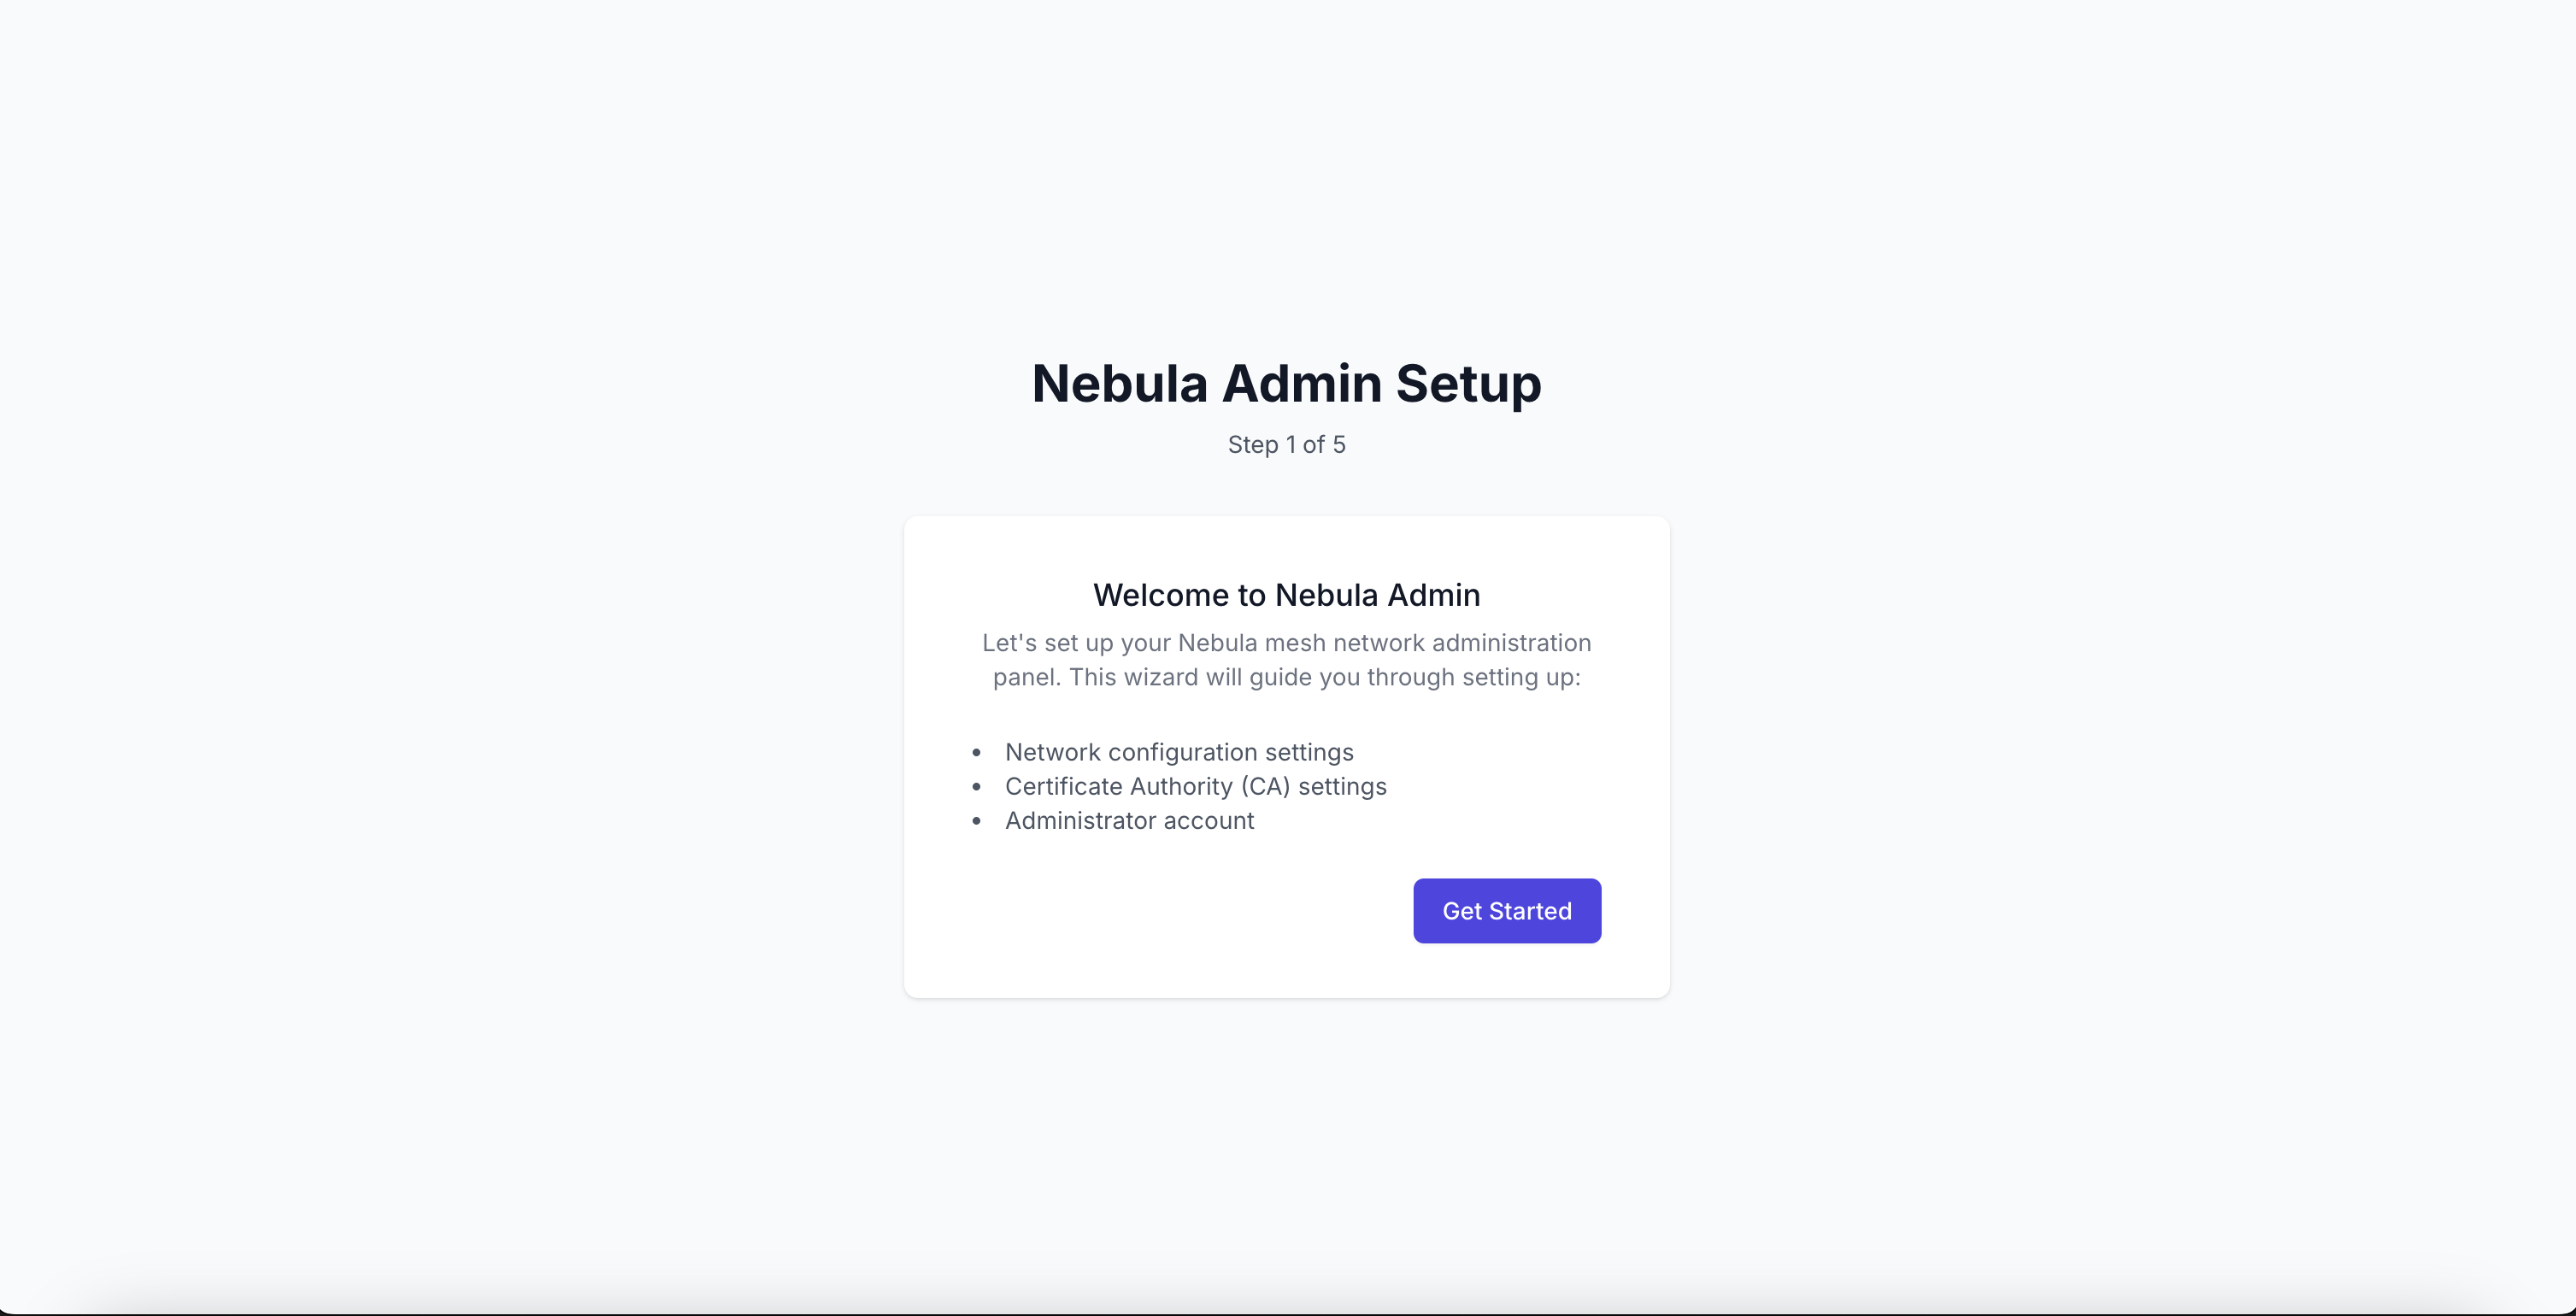The height and width of the screenshot is (1316, 2576).
Task: Click the Get Started button
Action: click(x=1506, y=911)
